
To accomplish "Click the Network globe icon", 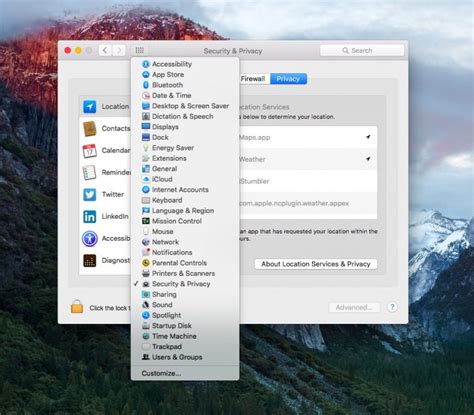I will (x=146, y=242).
